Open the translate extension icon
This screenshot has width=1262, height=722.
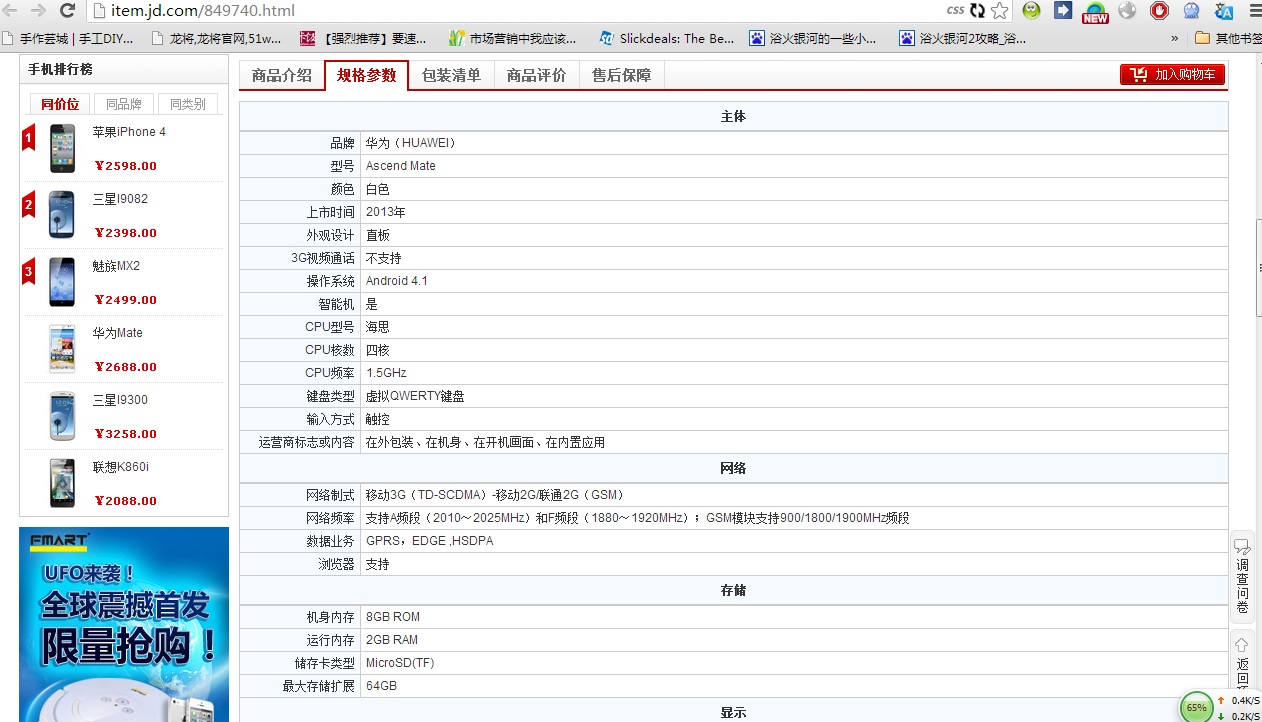[x=1223, y=11]
